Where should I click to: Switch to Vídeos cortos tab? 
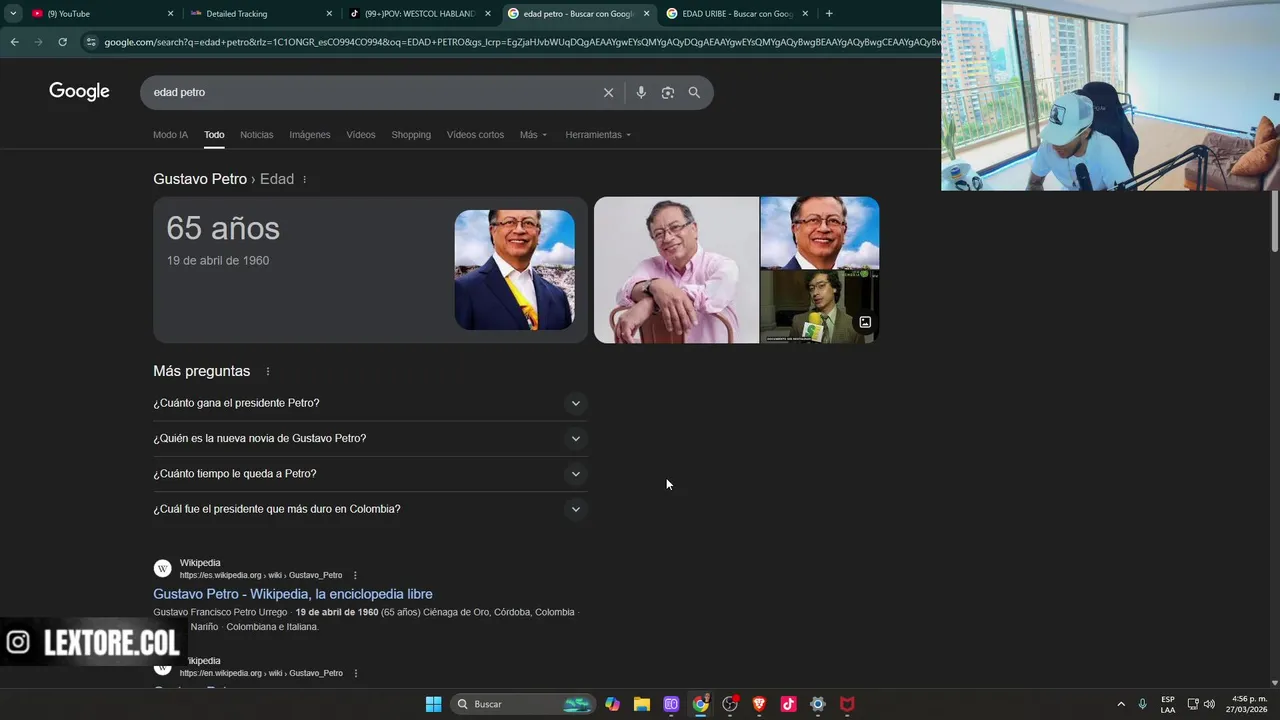coord(475,135)
